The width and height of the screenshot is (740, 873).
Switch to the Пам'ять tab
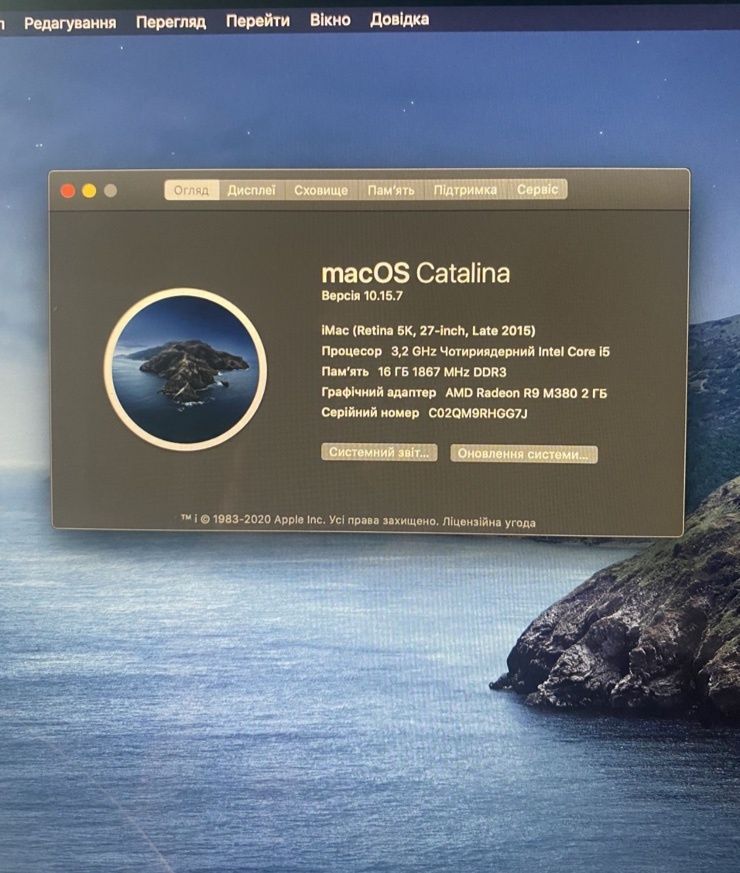(x=391, y=190)
